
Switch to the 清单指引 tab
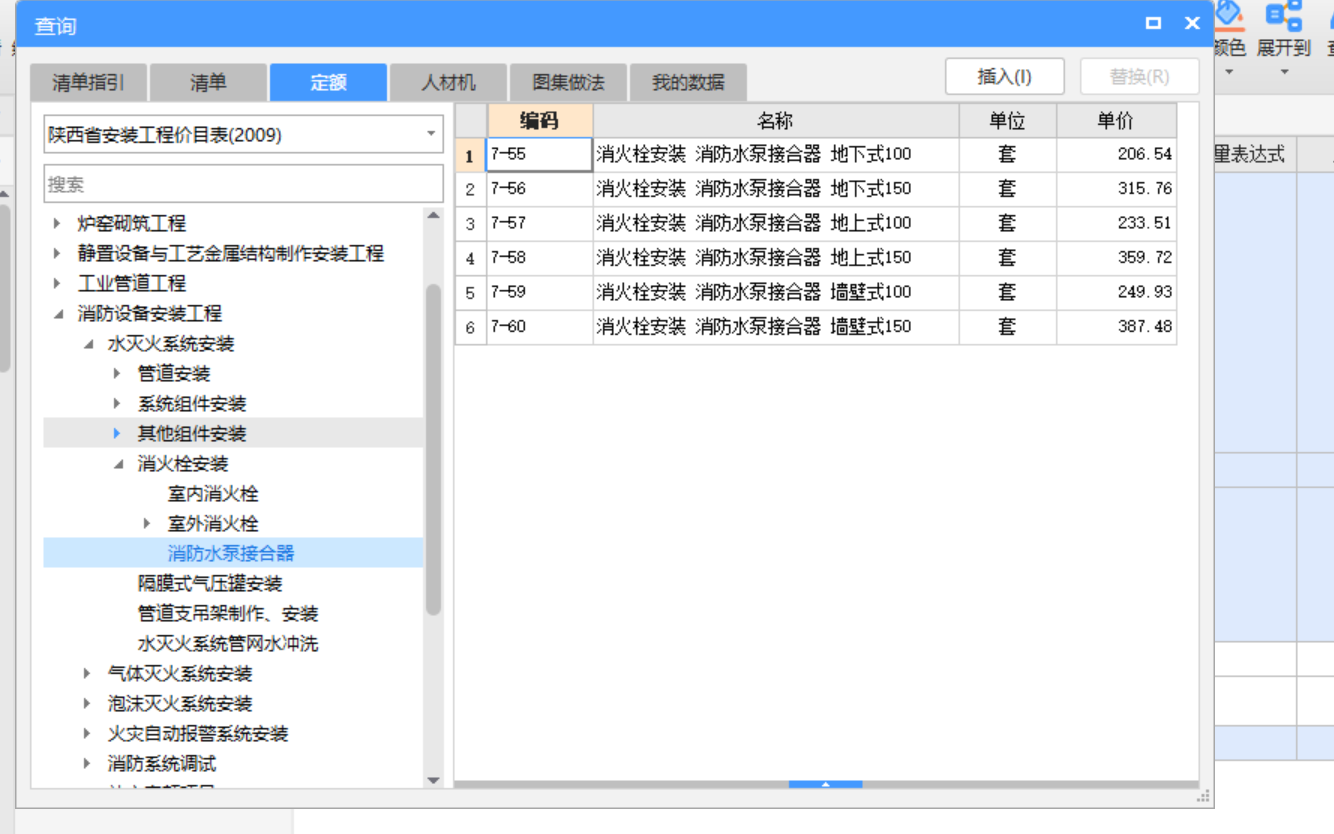point(88,83)
